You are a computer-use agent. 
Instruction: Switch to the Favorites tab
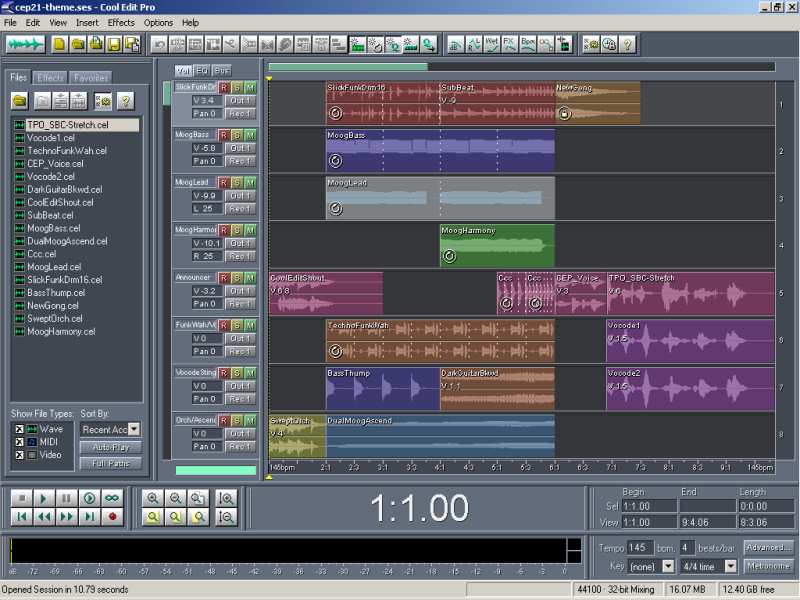point(91,77)
